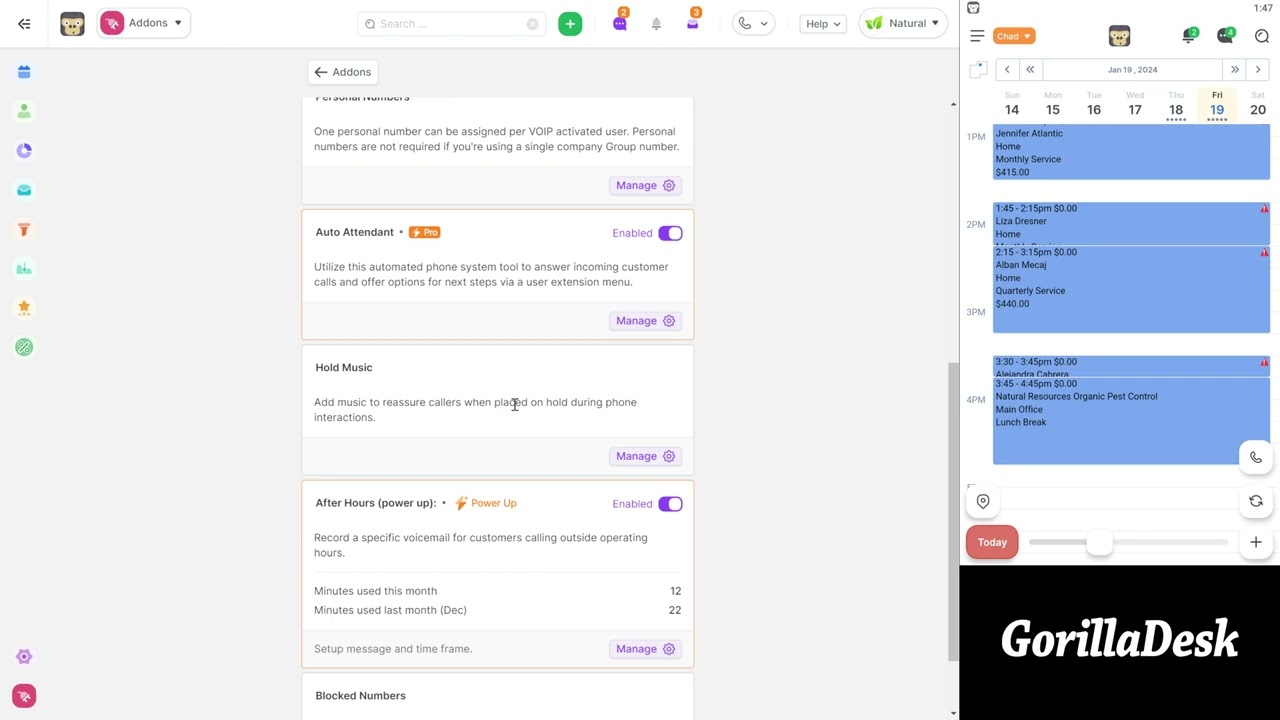Open Liza Dresner 1:45 appointment
Screen dimensions: 1280x720
pyautogui.click(x=1131, y=224)
